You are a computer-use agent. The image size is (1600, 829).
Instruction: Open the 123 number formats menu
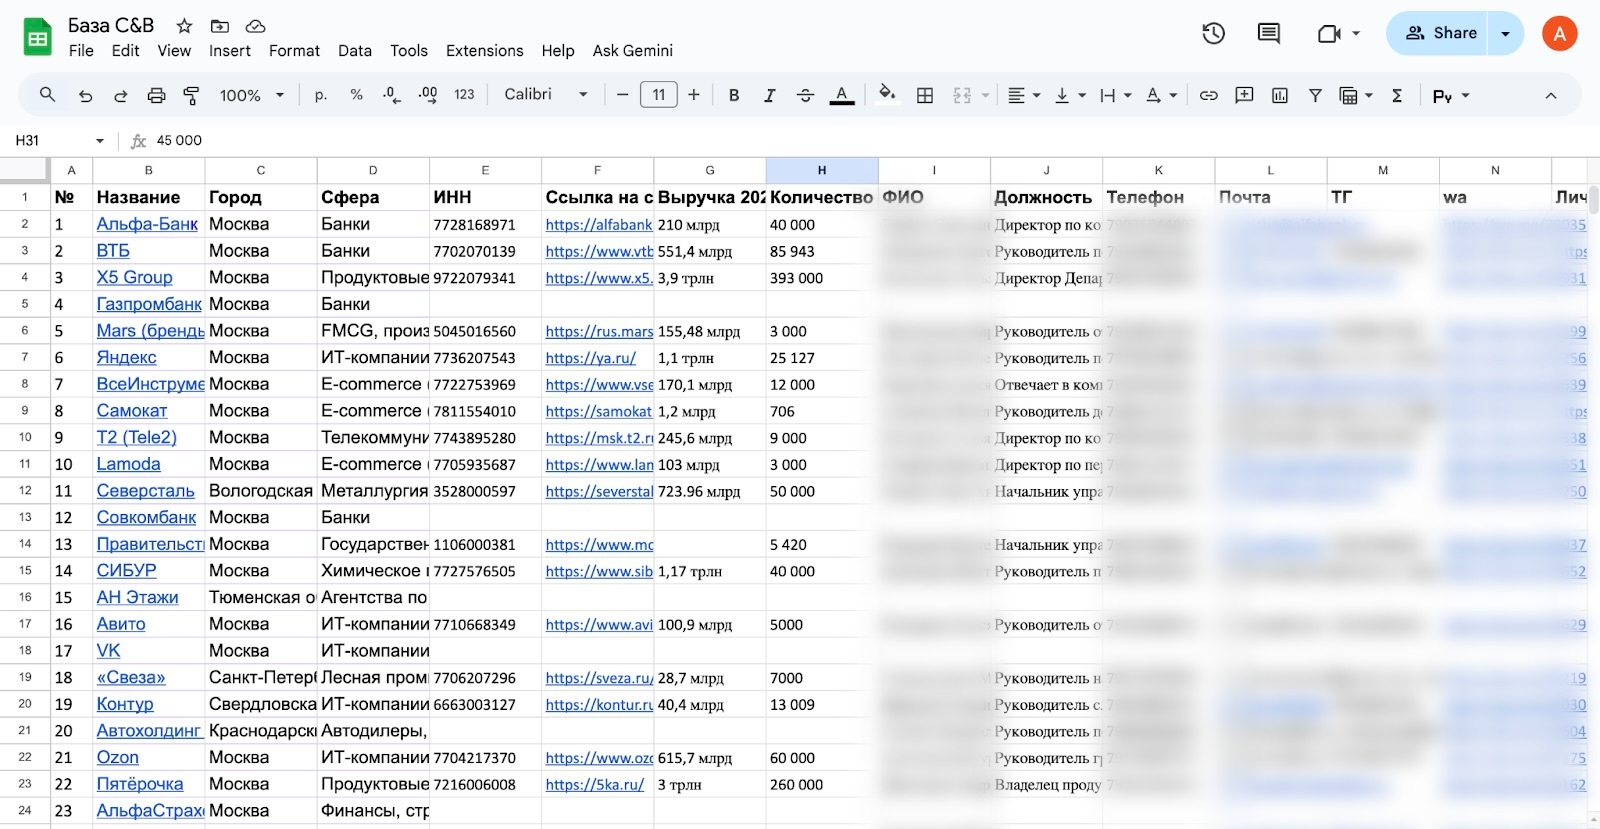tap(464, 95)
